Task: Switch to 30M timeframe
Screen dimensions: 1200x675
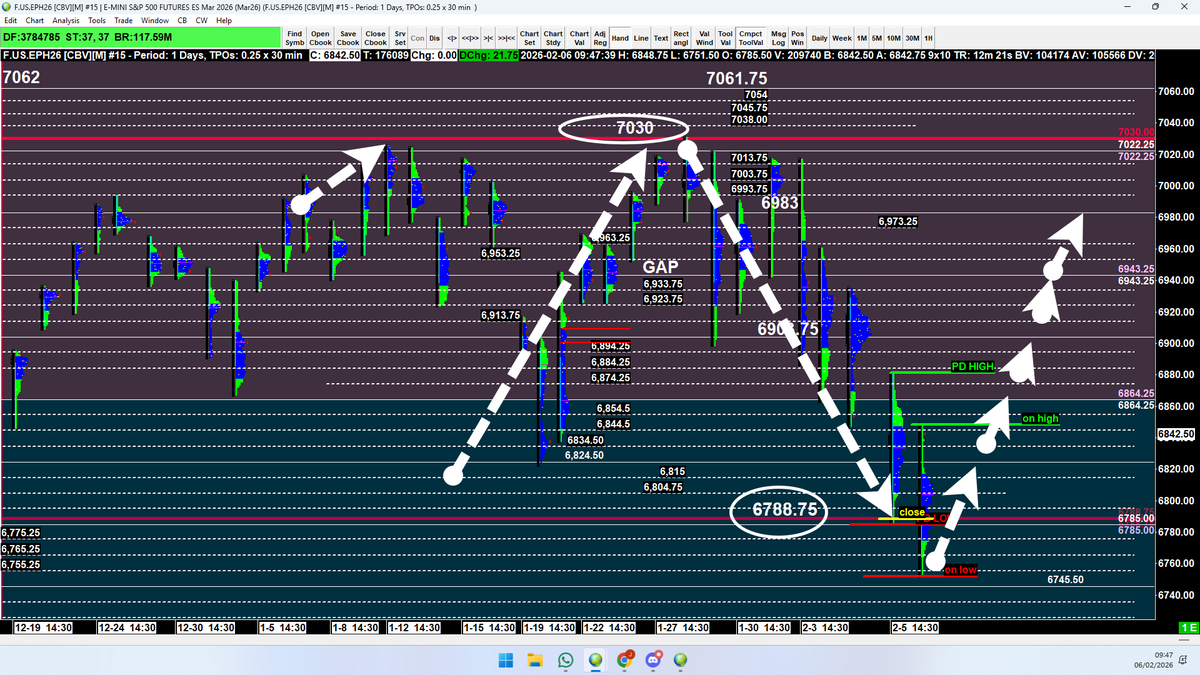Action: [x=913, y=38]
